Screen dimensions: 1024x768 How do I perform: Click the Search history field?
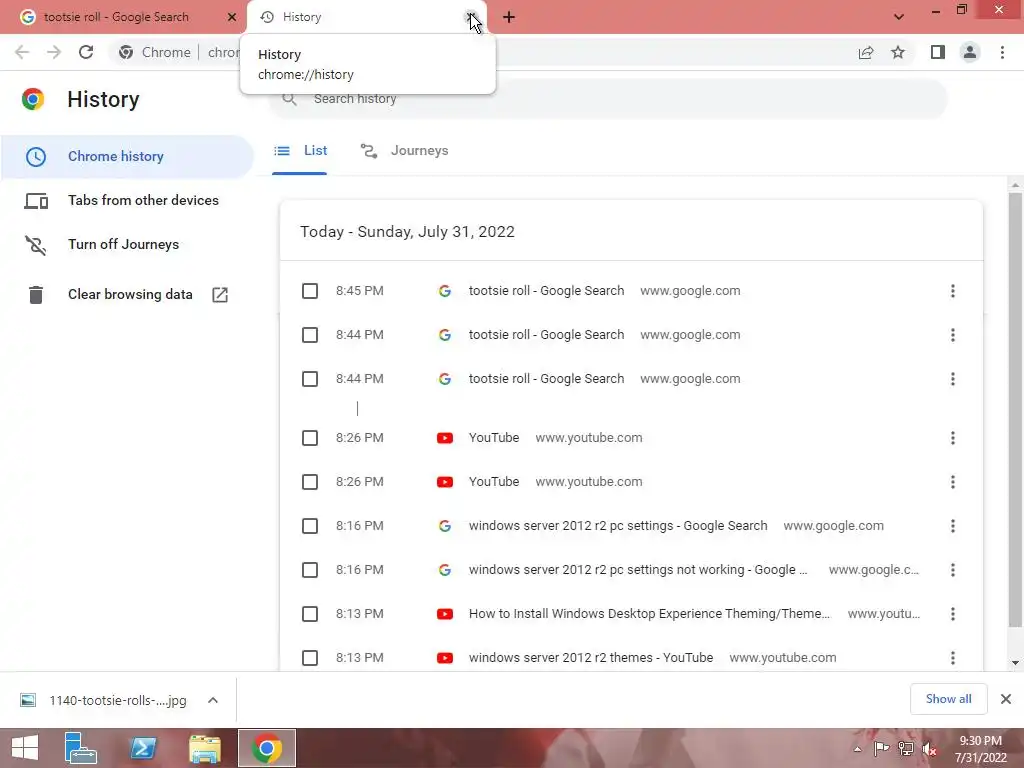pos(607,99)
